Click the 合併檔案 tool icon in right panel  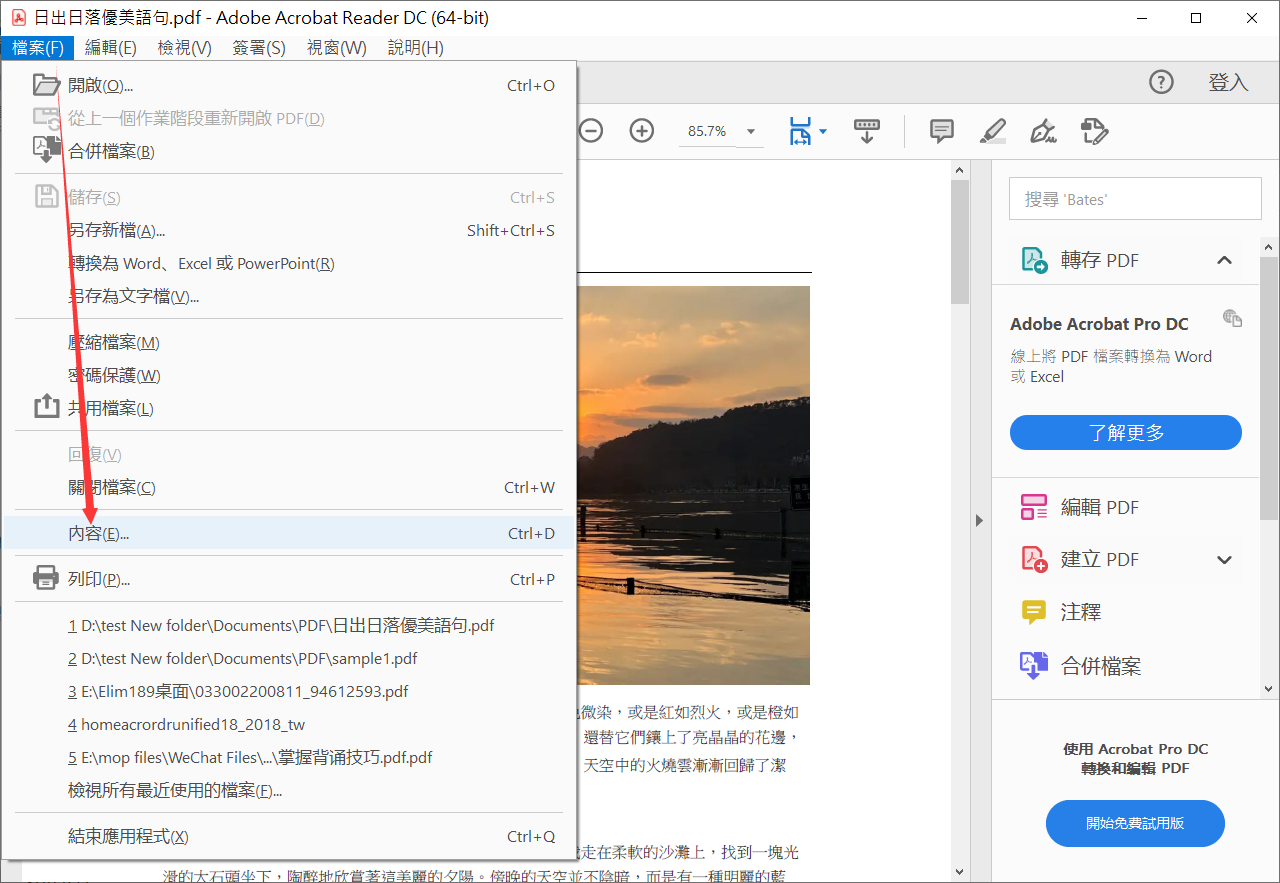point(1033,666)
